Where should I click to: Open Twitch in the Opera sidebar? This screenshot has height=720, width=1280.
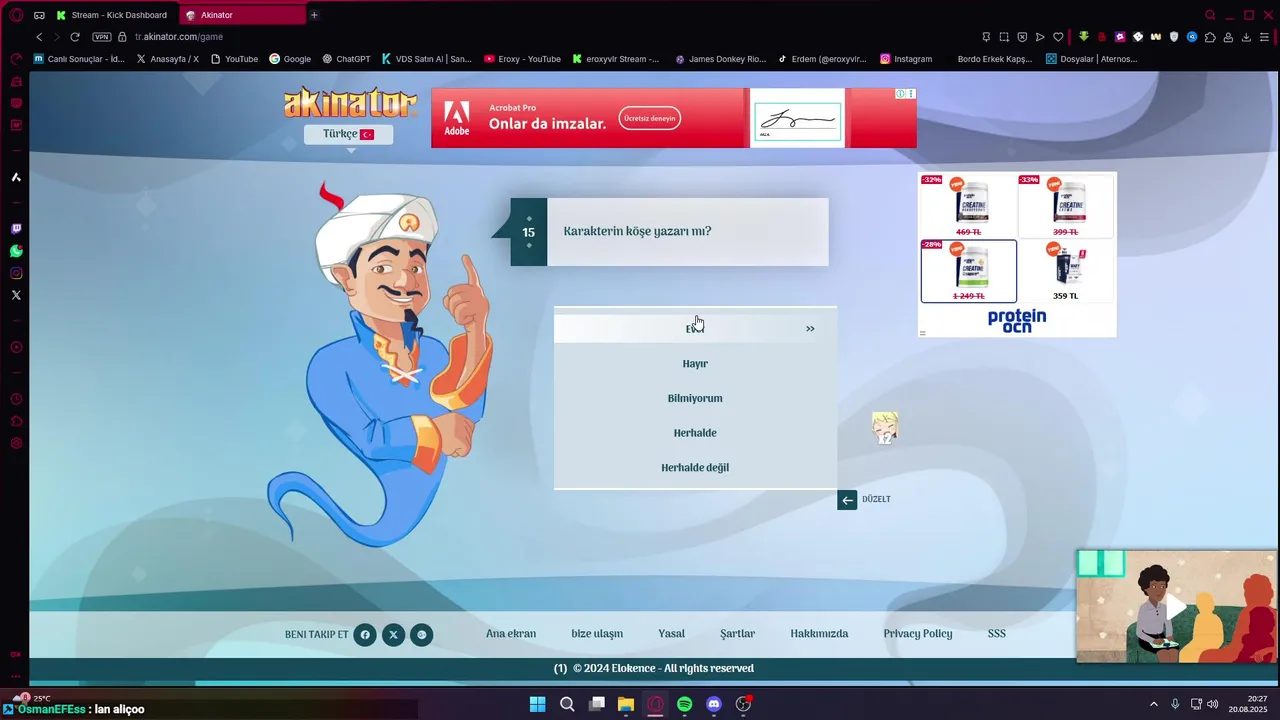pyautogui.click(x=16, y=229)
